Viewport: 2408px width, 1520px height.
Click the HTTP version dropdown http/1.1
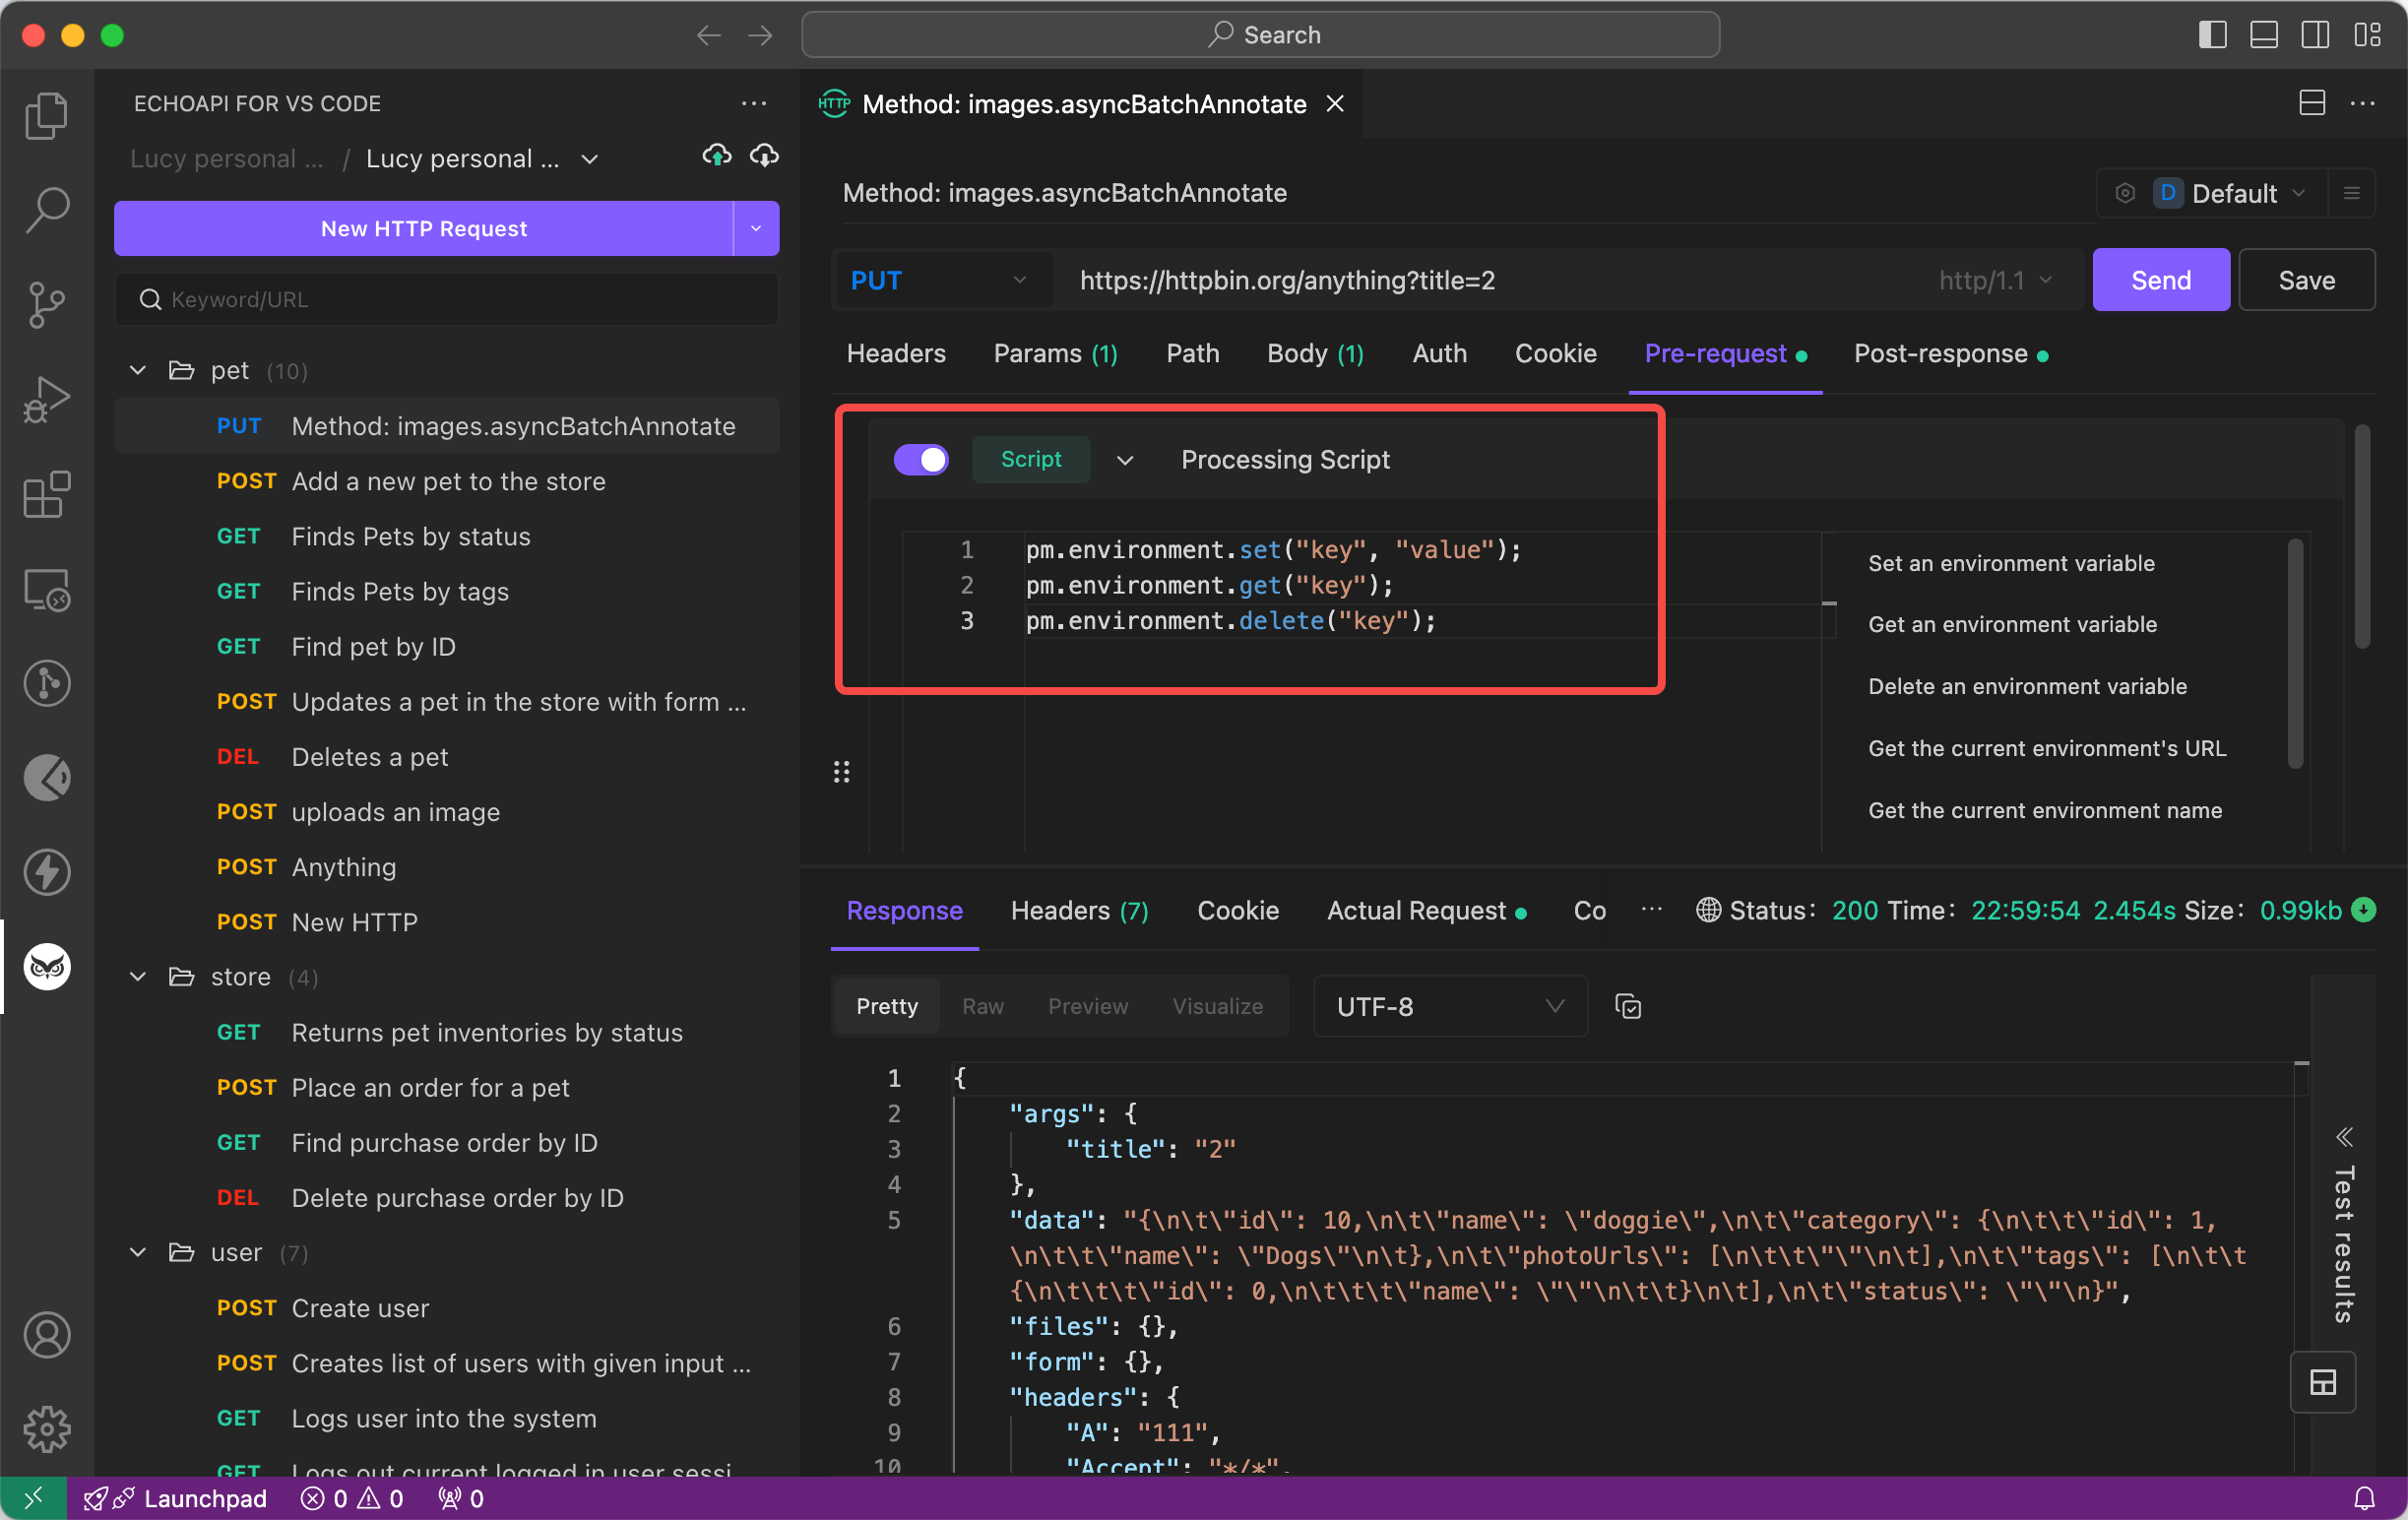(x=1996, y=281)
